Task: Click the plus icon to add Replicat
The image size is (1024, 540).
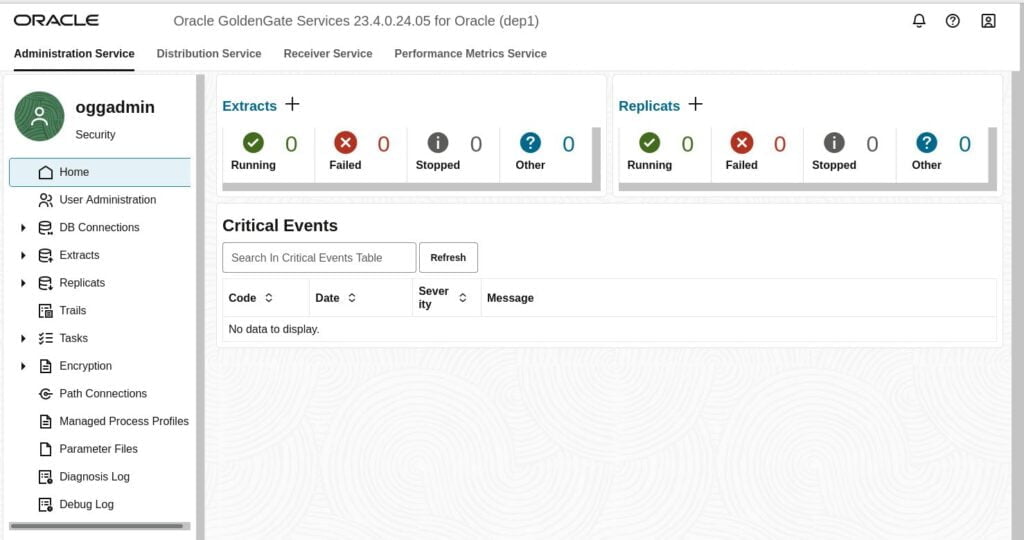Action: pos(695,105)
